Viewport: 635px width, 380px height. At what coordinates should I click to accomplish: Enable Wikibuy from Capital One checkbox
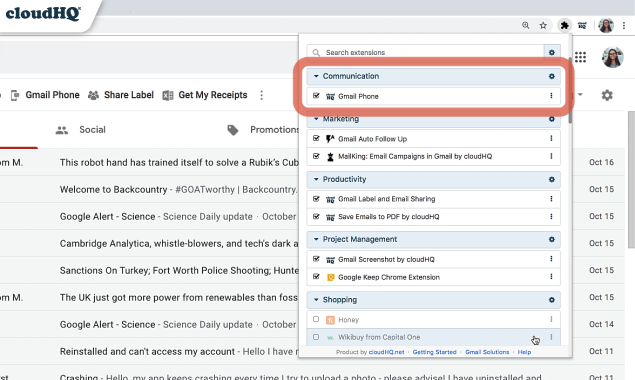[x=316, y=337]
